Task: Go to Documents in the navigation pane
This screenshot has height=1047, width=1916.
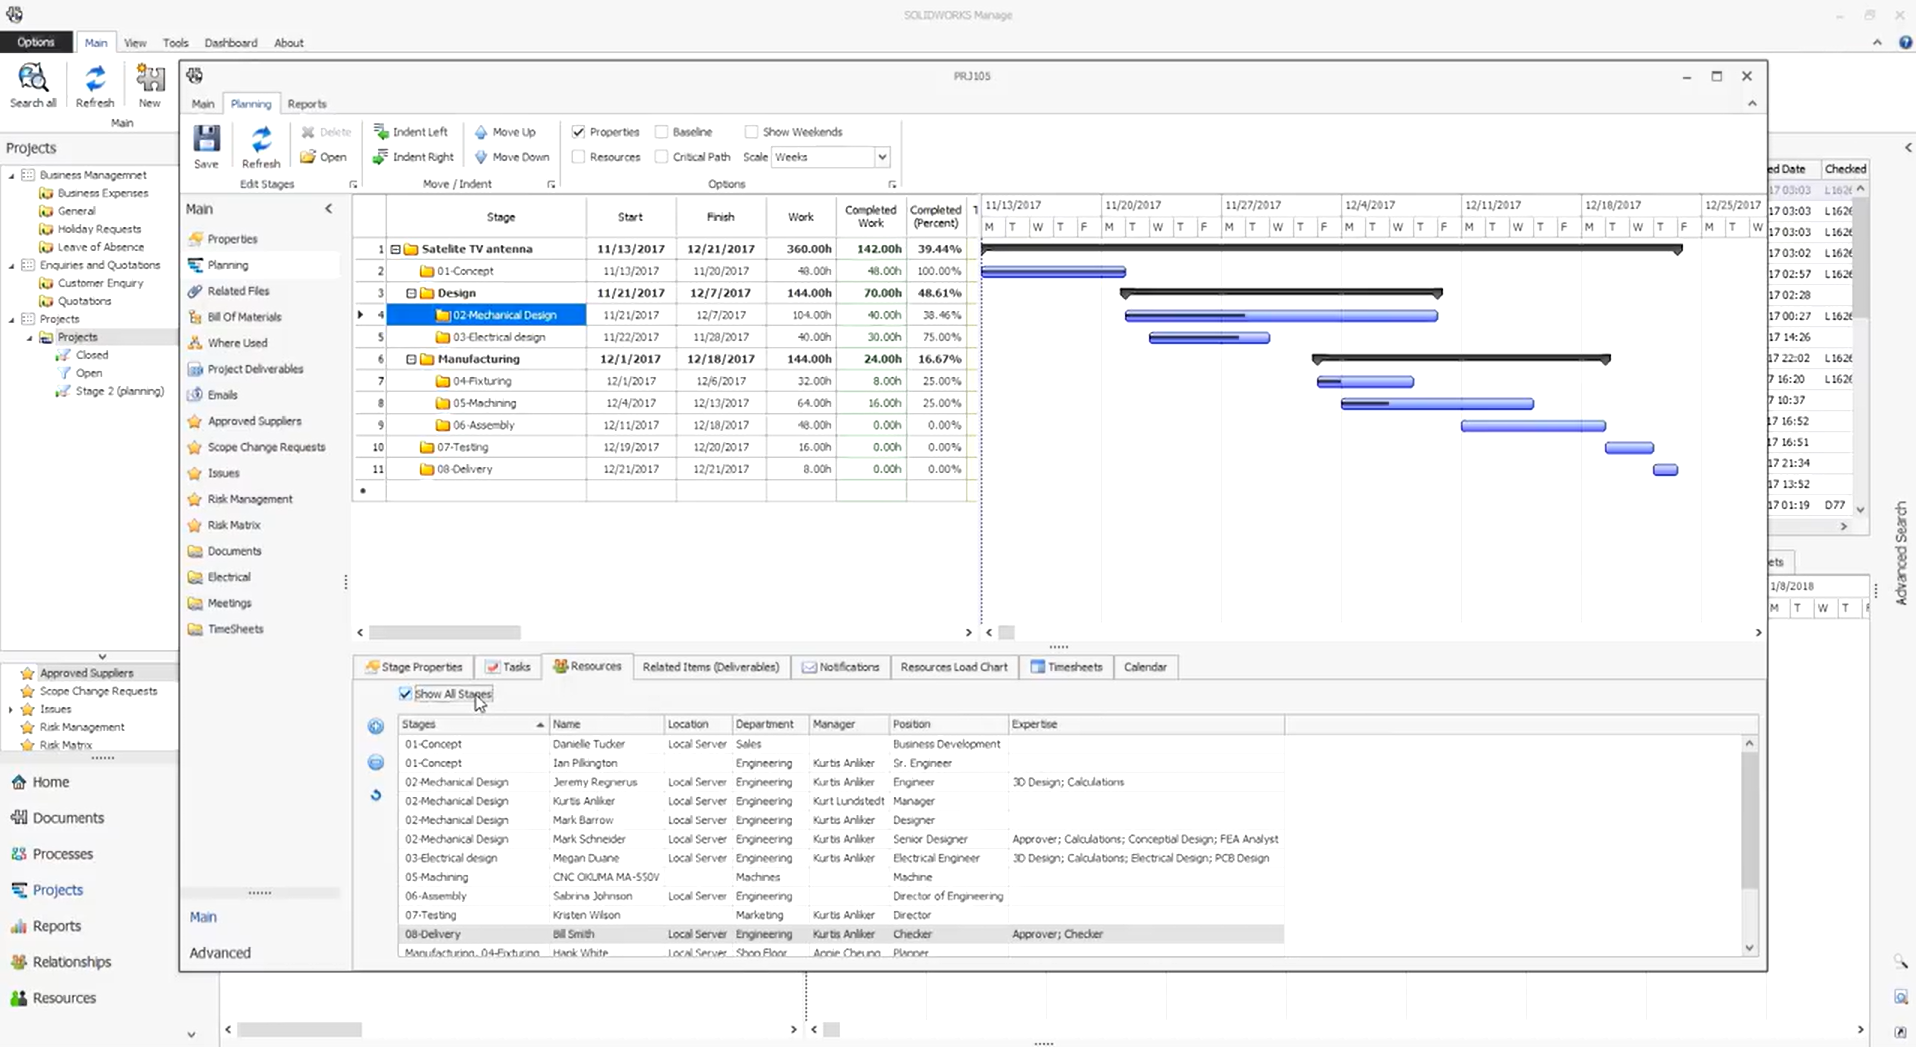Action: pyautogui.click(x=68, y=818)
